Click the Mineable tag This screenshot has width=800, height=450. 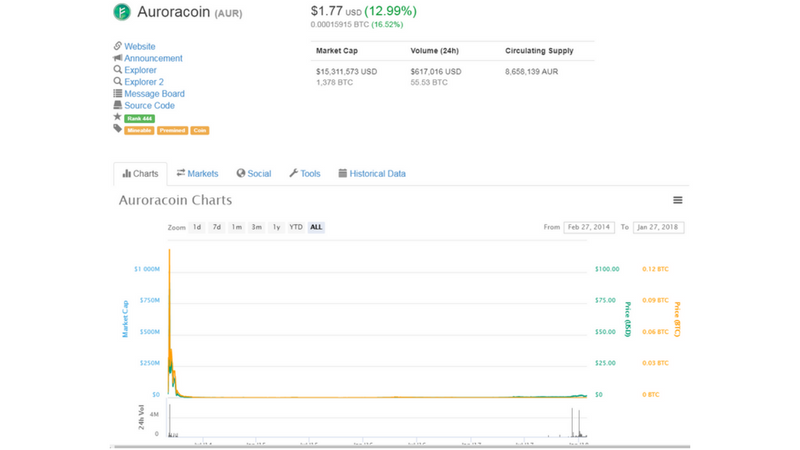click(x=139, y=131)
